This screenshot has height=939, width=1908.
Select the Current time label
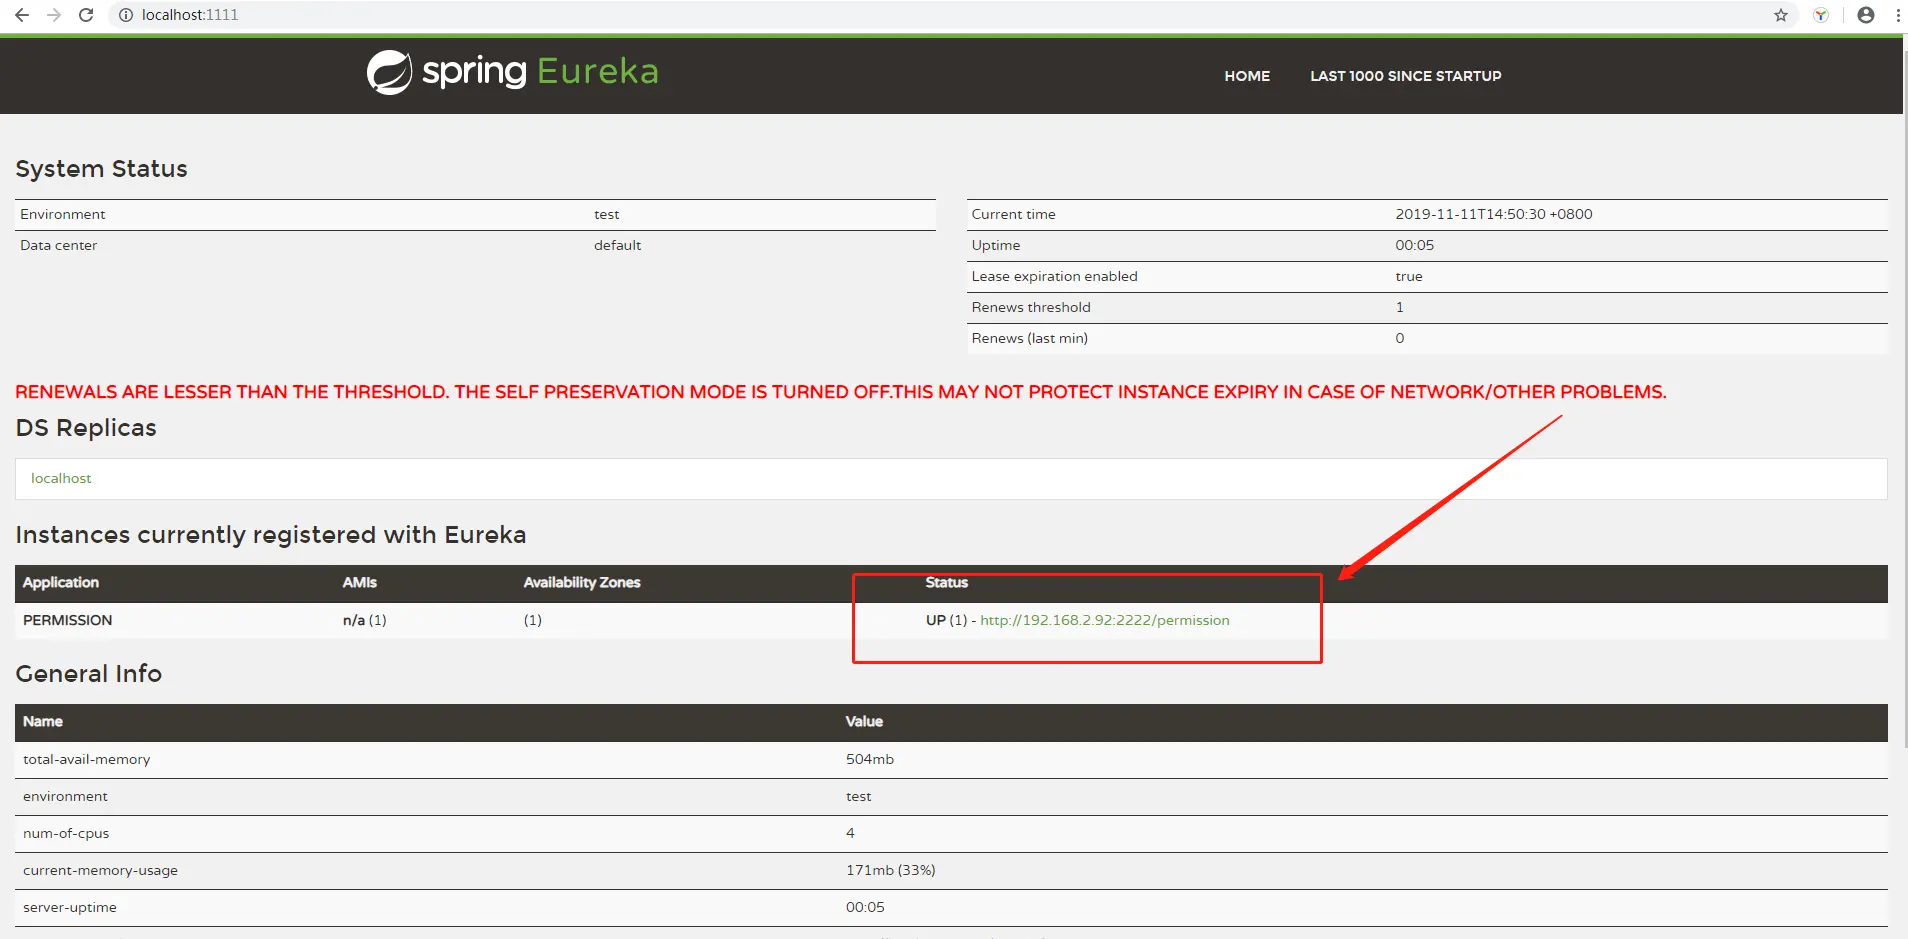[1014, 214]
